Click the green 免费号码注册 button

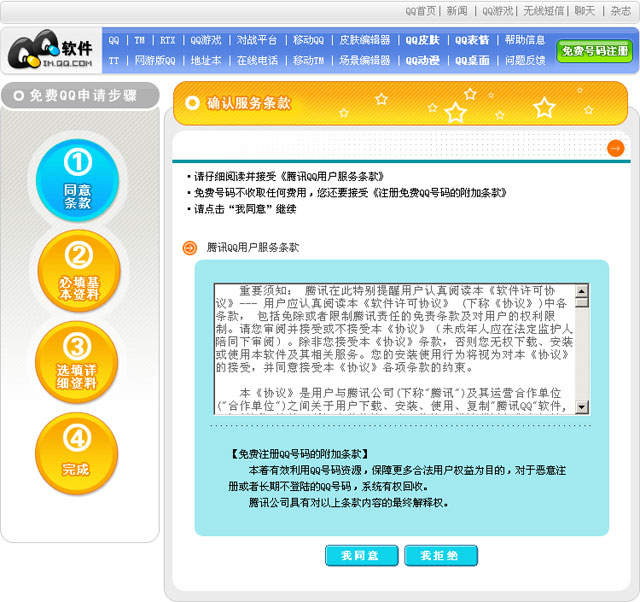[594, 51]
